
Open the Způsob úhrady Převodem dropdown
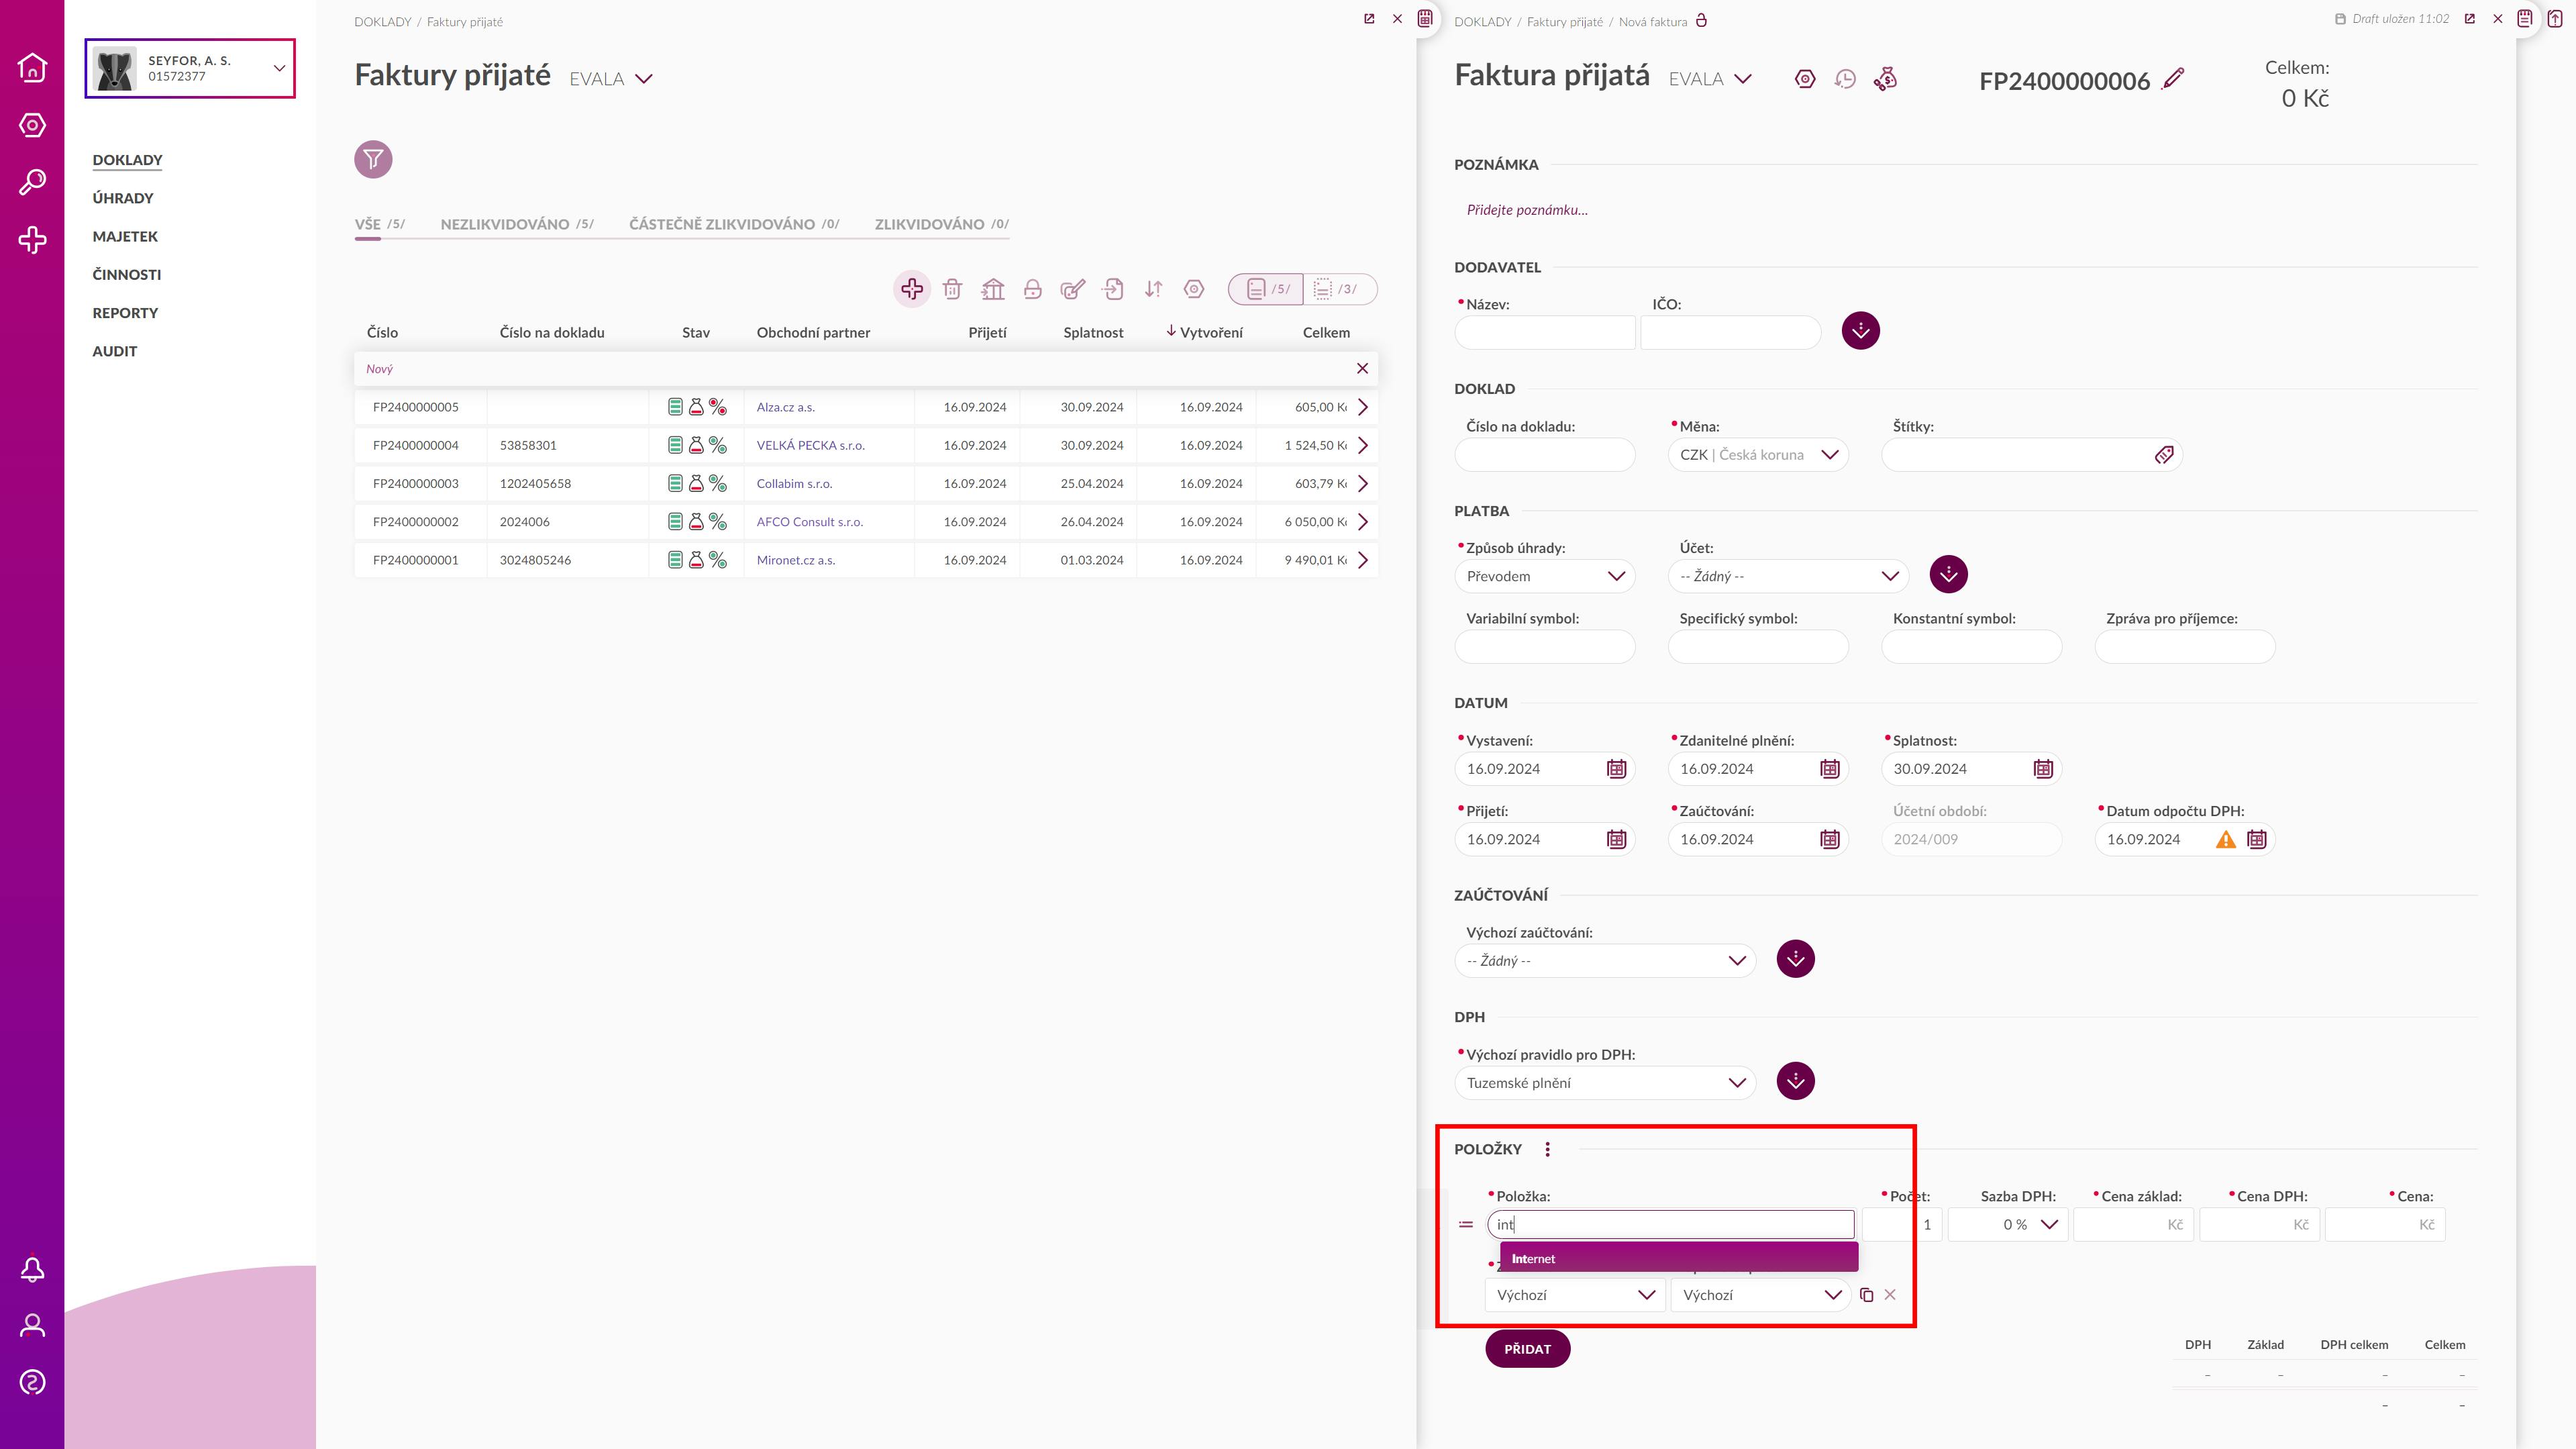coord(1545,576)
